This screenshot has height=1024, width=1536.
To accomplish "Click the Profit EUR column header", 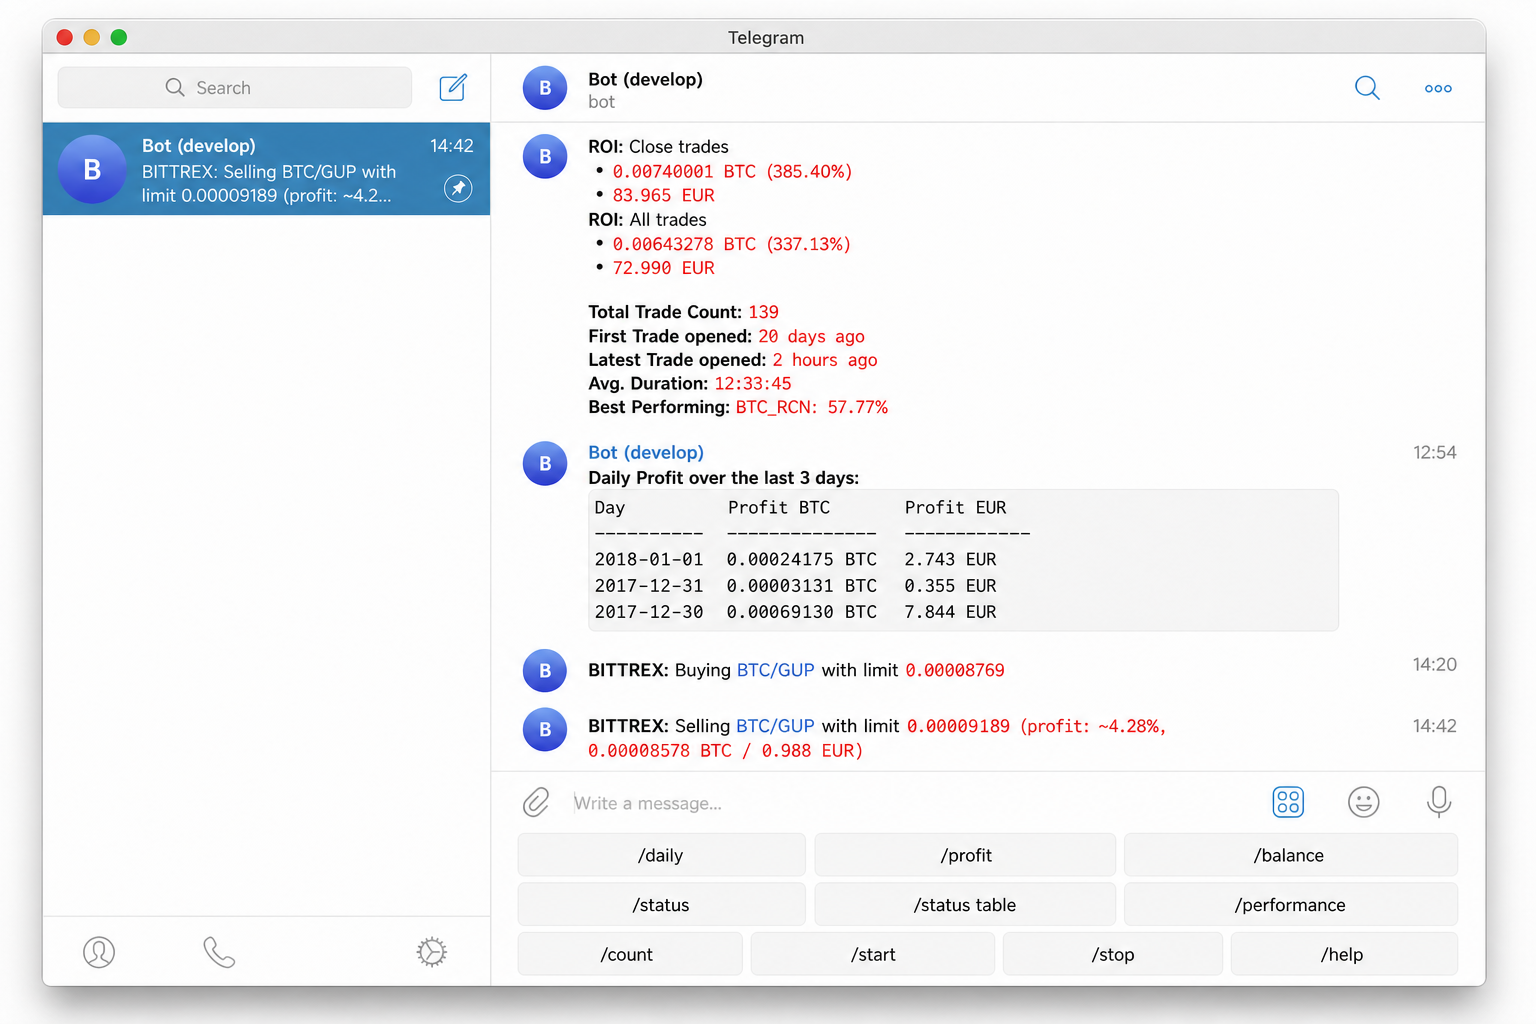I will click(x=955, y=507).
